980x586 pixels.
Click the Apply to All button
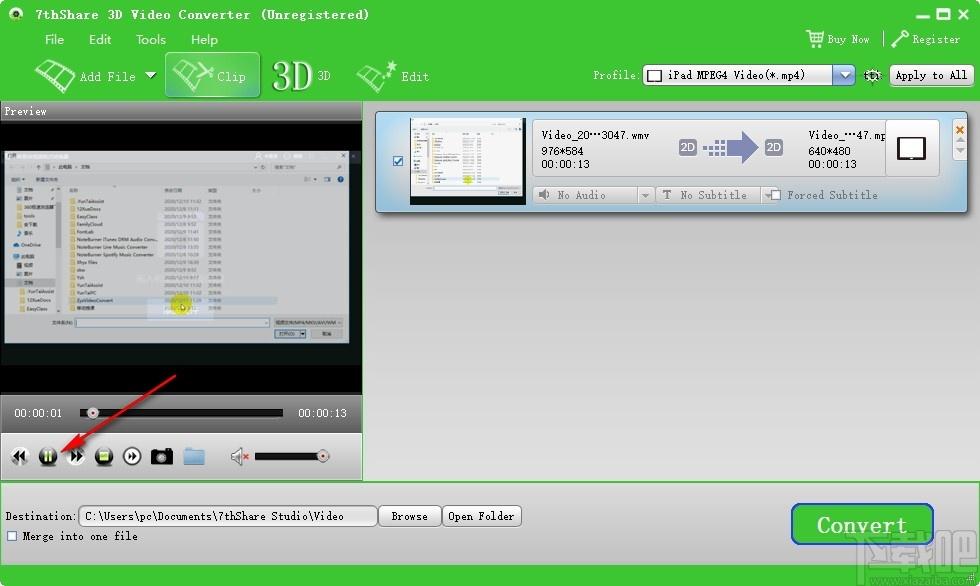931,75
